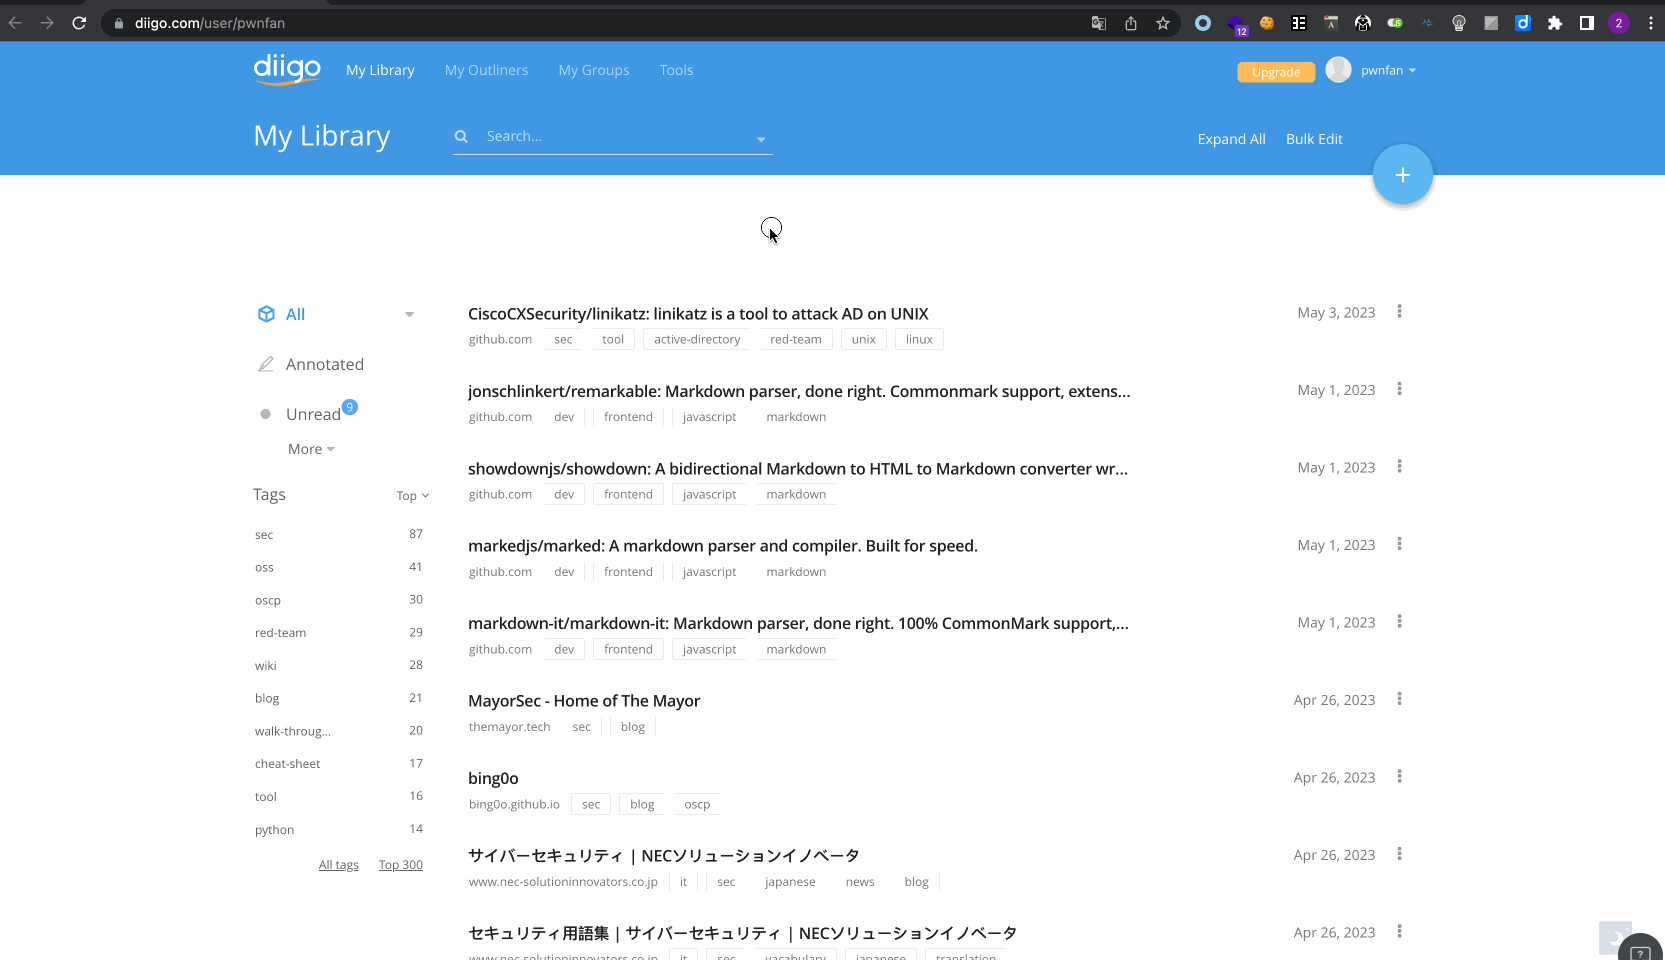Viewport: 1665px width, 960px height.
Task: Open the Top tags sort dropdown
Action: pyautogui.click(x=412, y=496)
